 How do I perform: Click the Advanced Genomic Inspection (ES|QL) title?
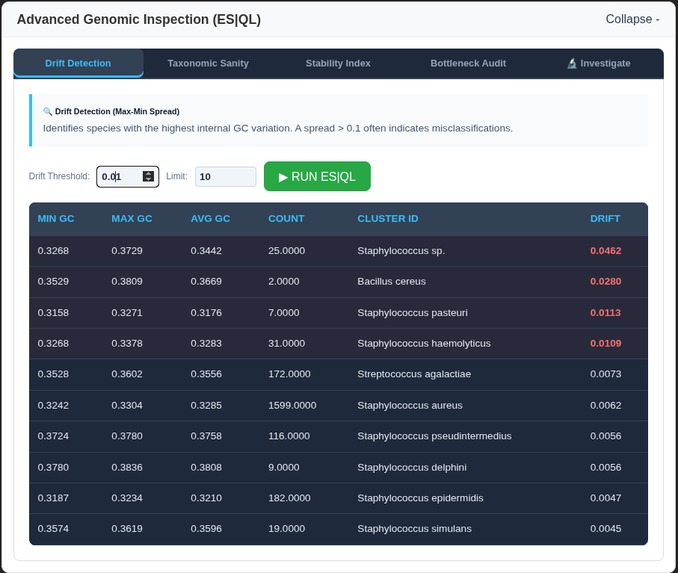(139, 19)
